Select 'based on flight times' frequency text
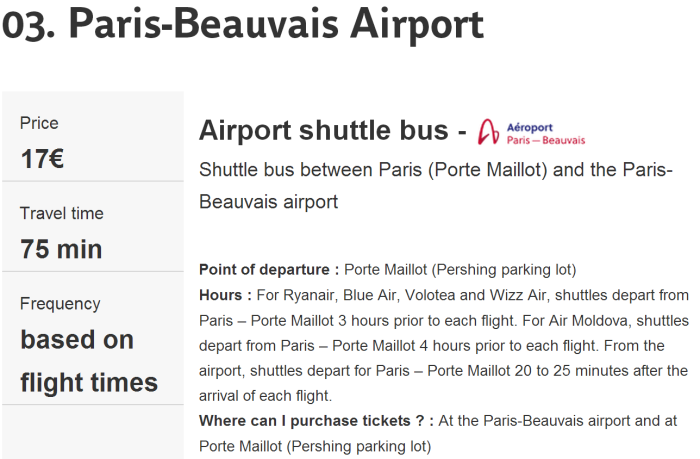 click(89, 361)
